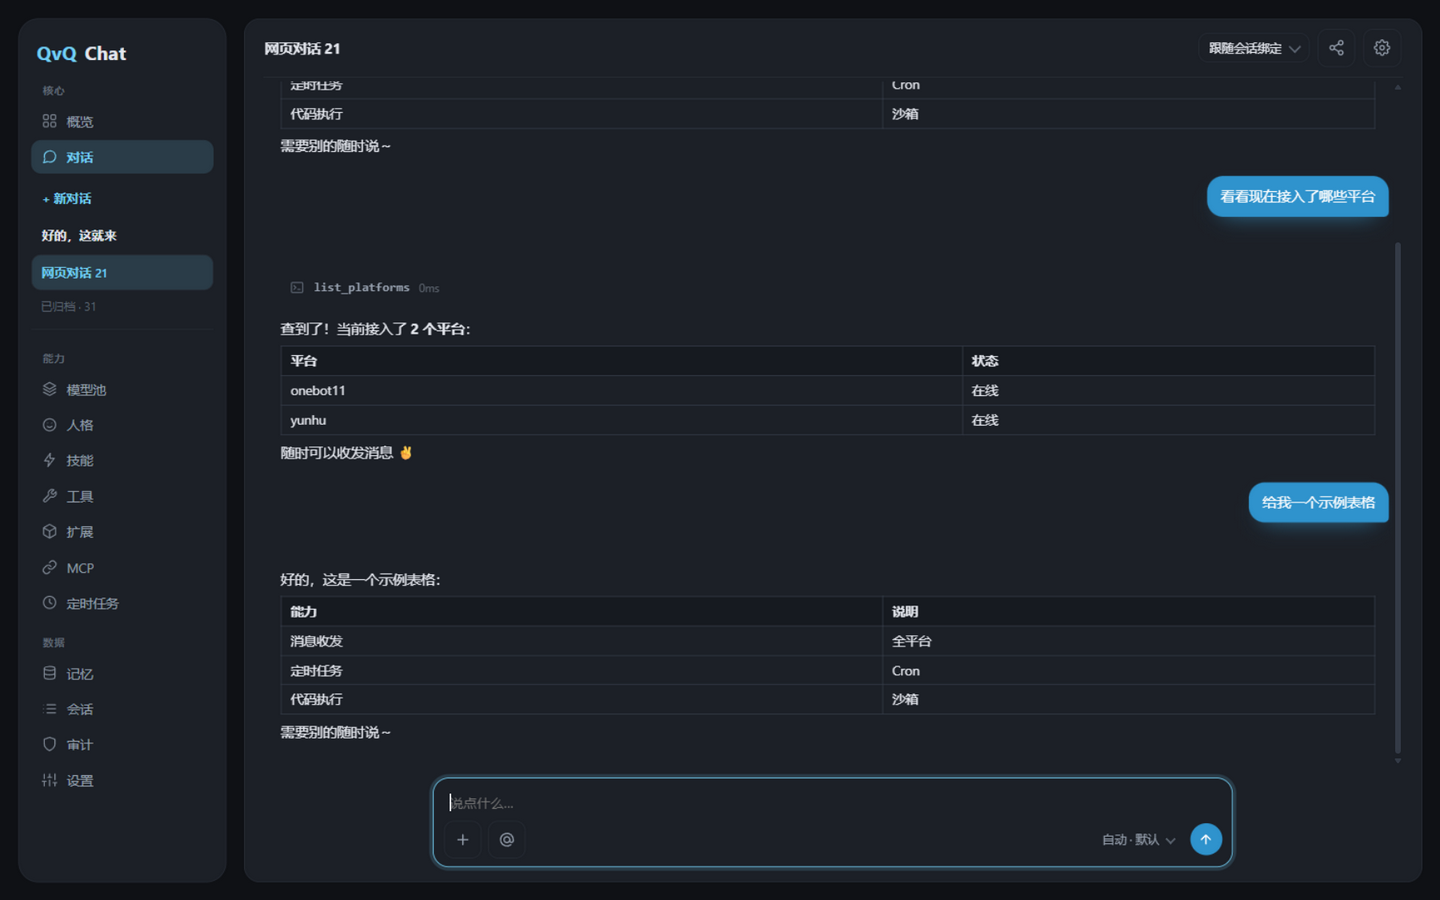Click the yunhu table cell
1440x900 pixels.
tap(621, 420)
